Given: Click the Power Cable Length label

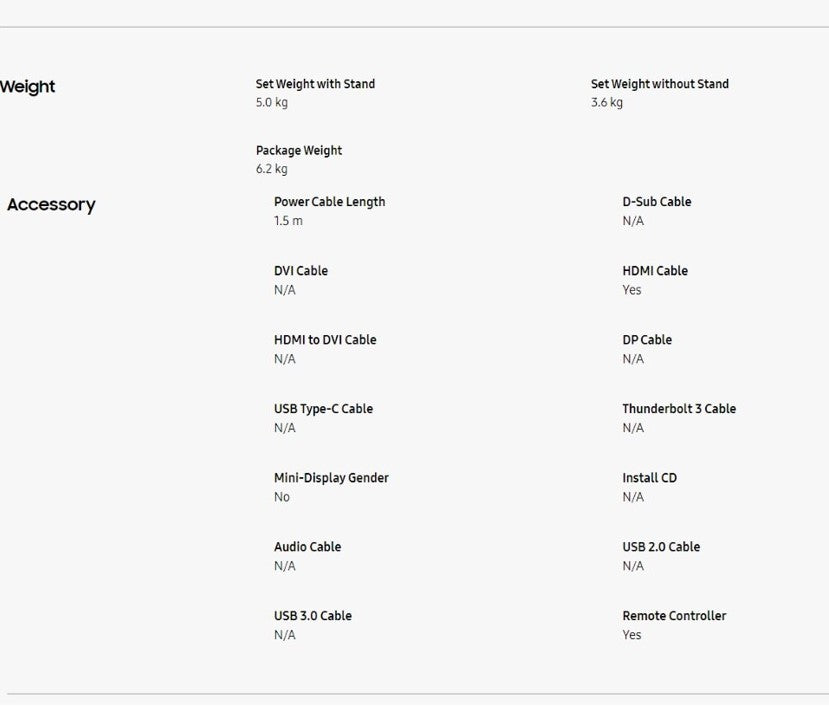Looking at the screenshot, I should (x=329, y=202).
